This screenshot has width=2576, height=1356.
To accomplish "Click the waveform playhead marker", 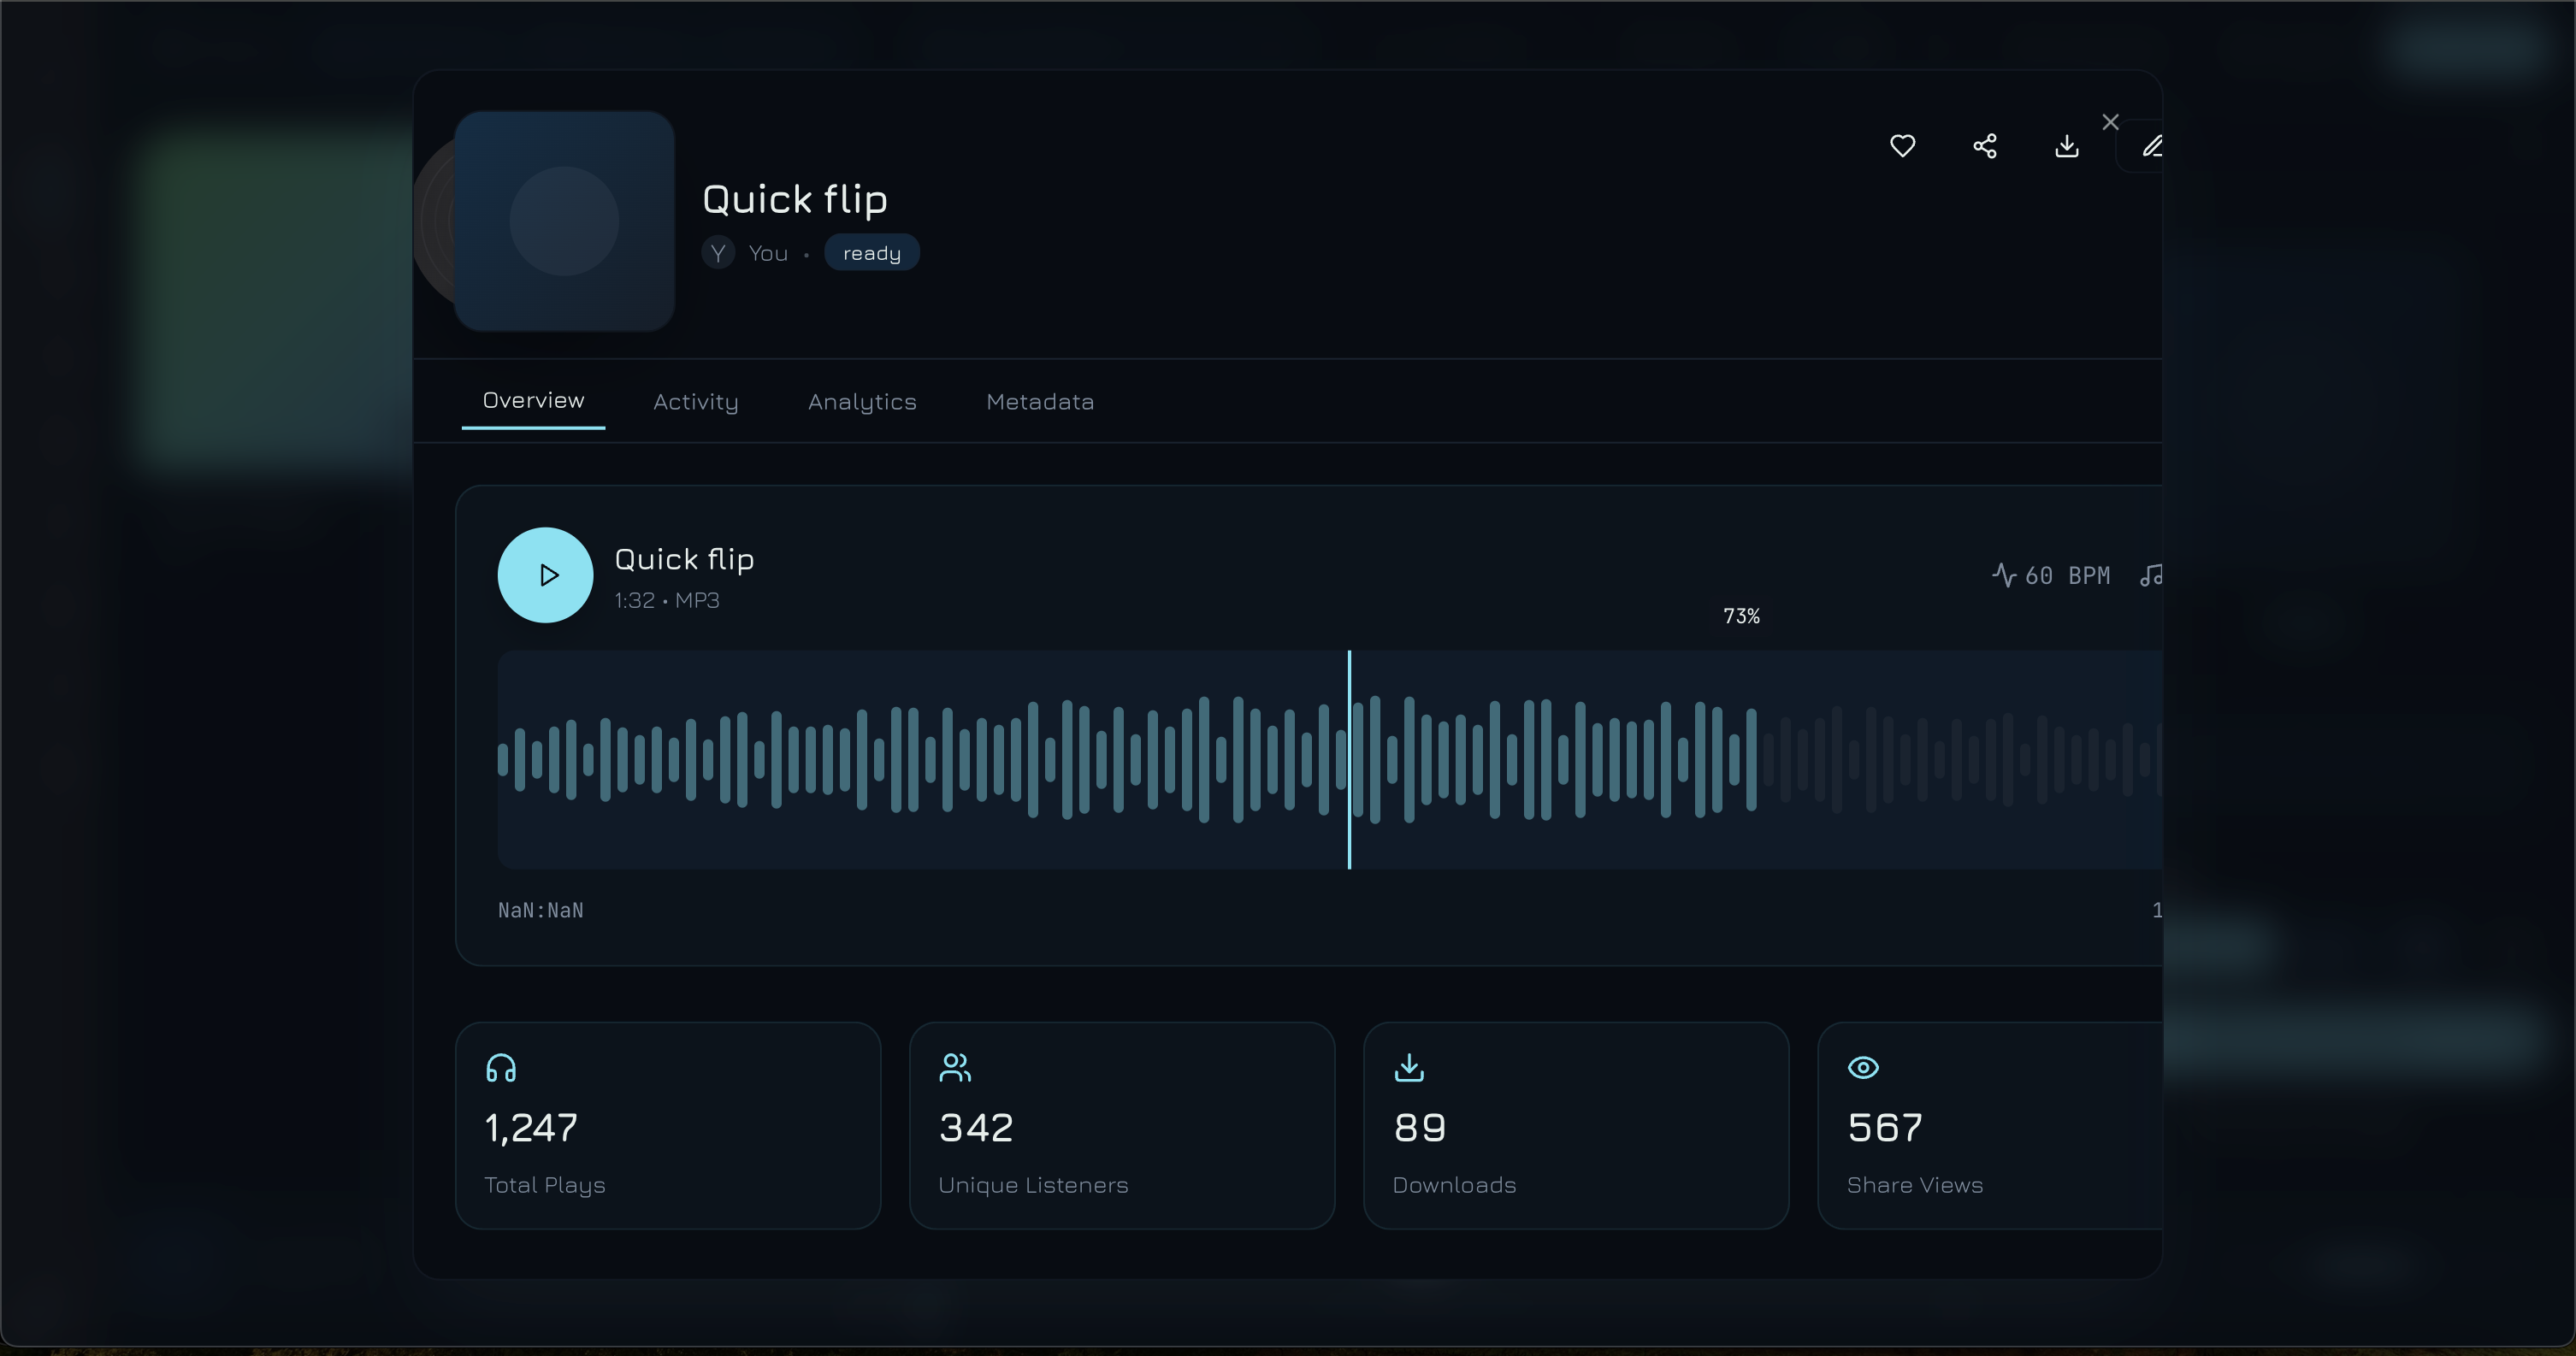I will [1349, 760].
